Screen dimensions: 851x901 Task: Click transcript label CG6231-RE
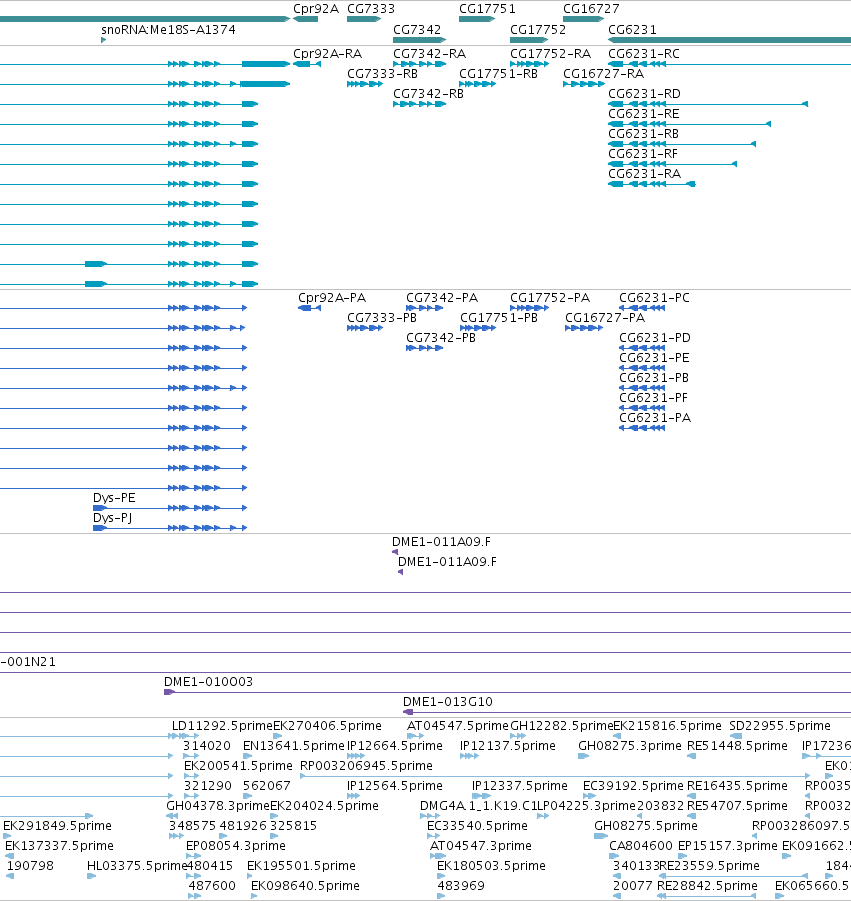(x=644, y=114)
